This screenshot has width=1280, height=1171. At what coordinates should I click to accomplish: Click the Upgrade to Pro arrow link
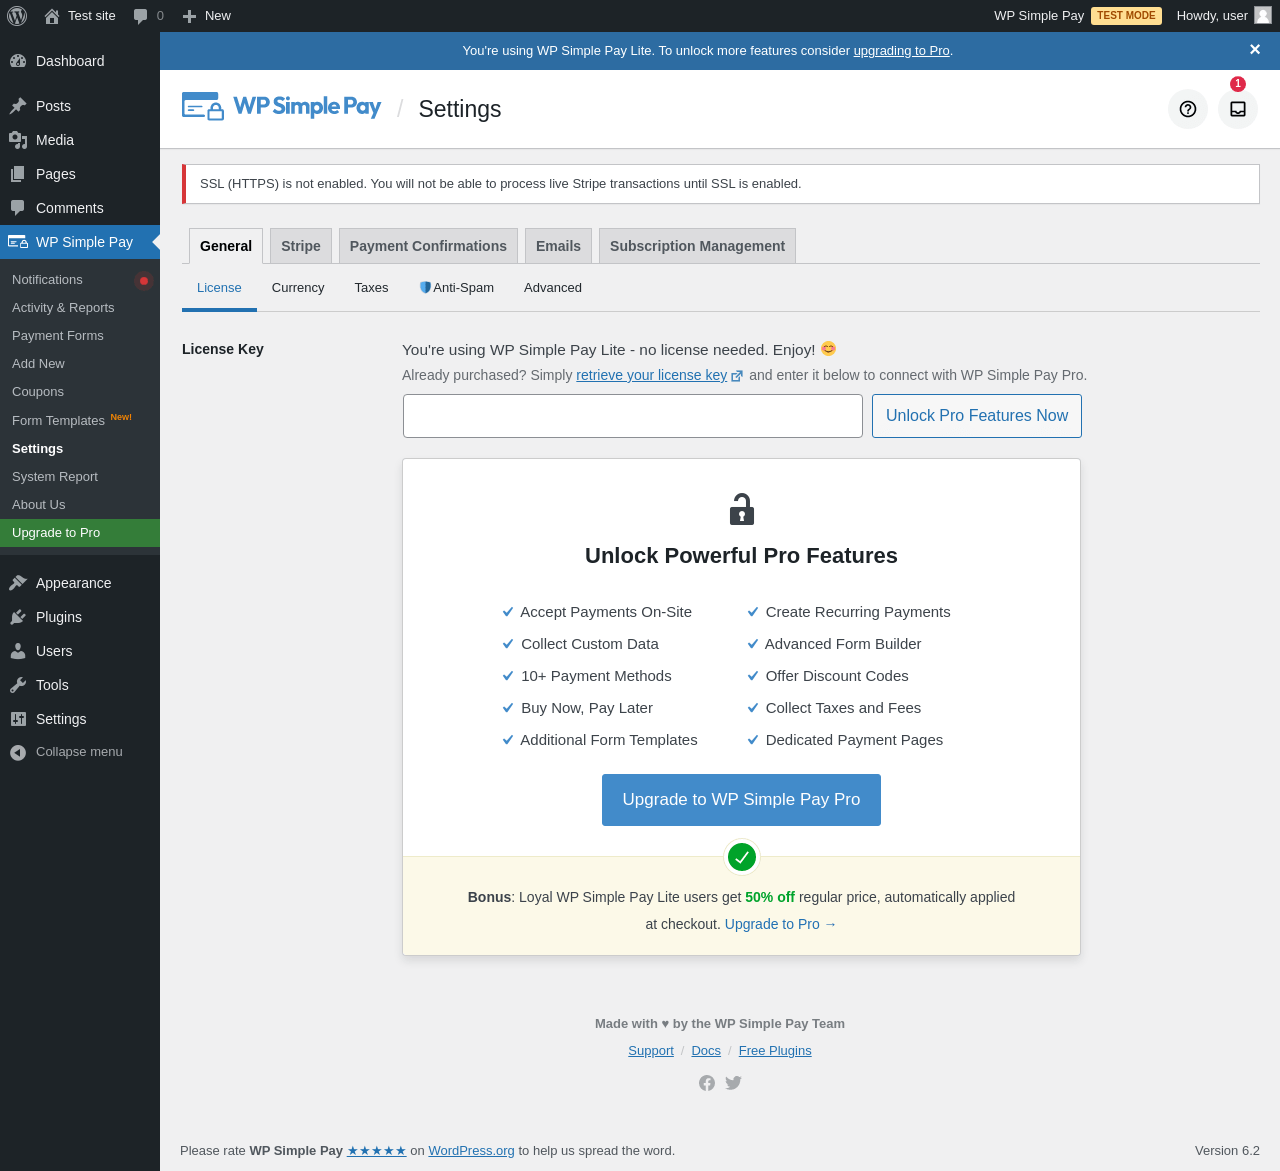pos(781,924)
